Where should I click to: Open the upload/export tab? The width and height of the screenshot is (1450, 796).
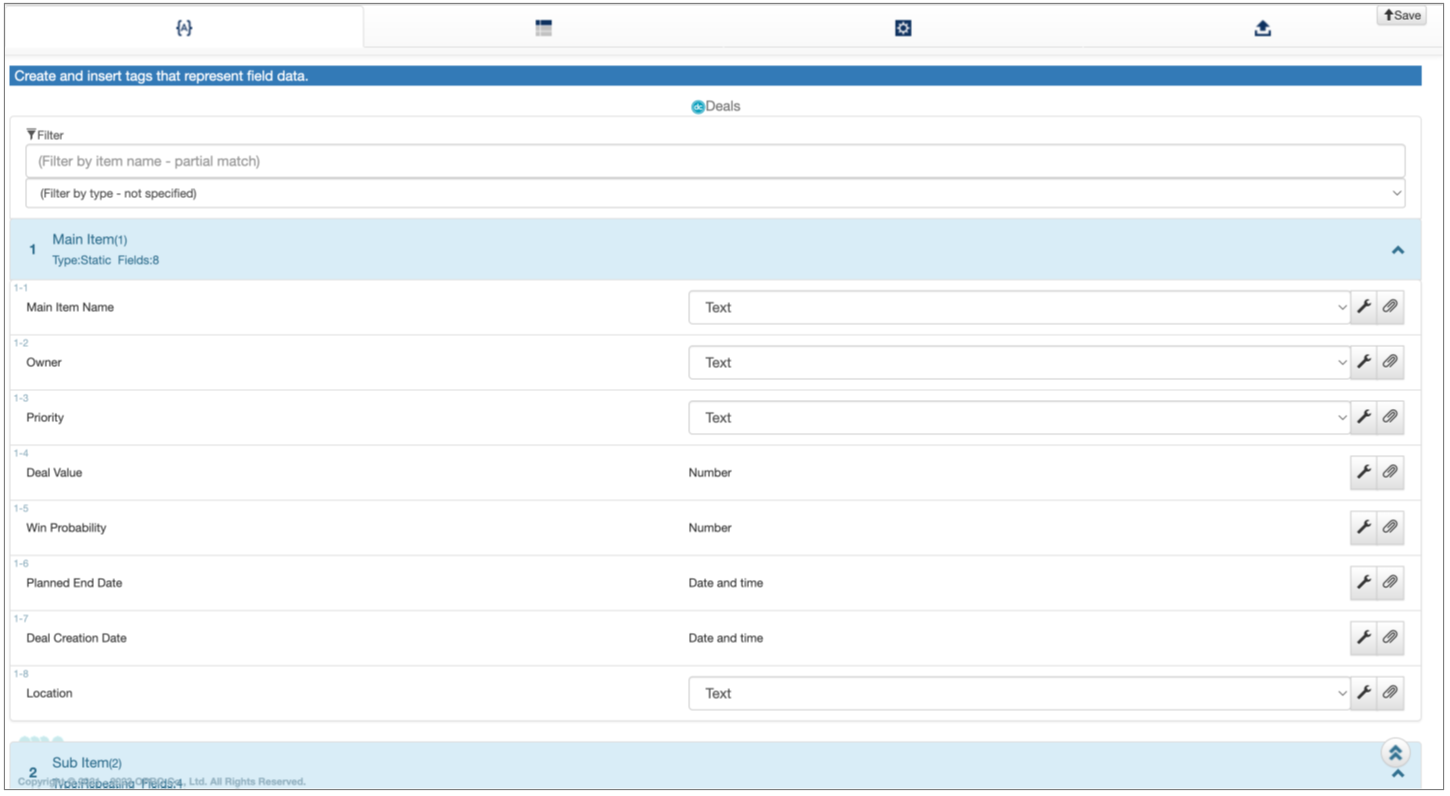click(x=1262, y=28)
